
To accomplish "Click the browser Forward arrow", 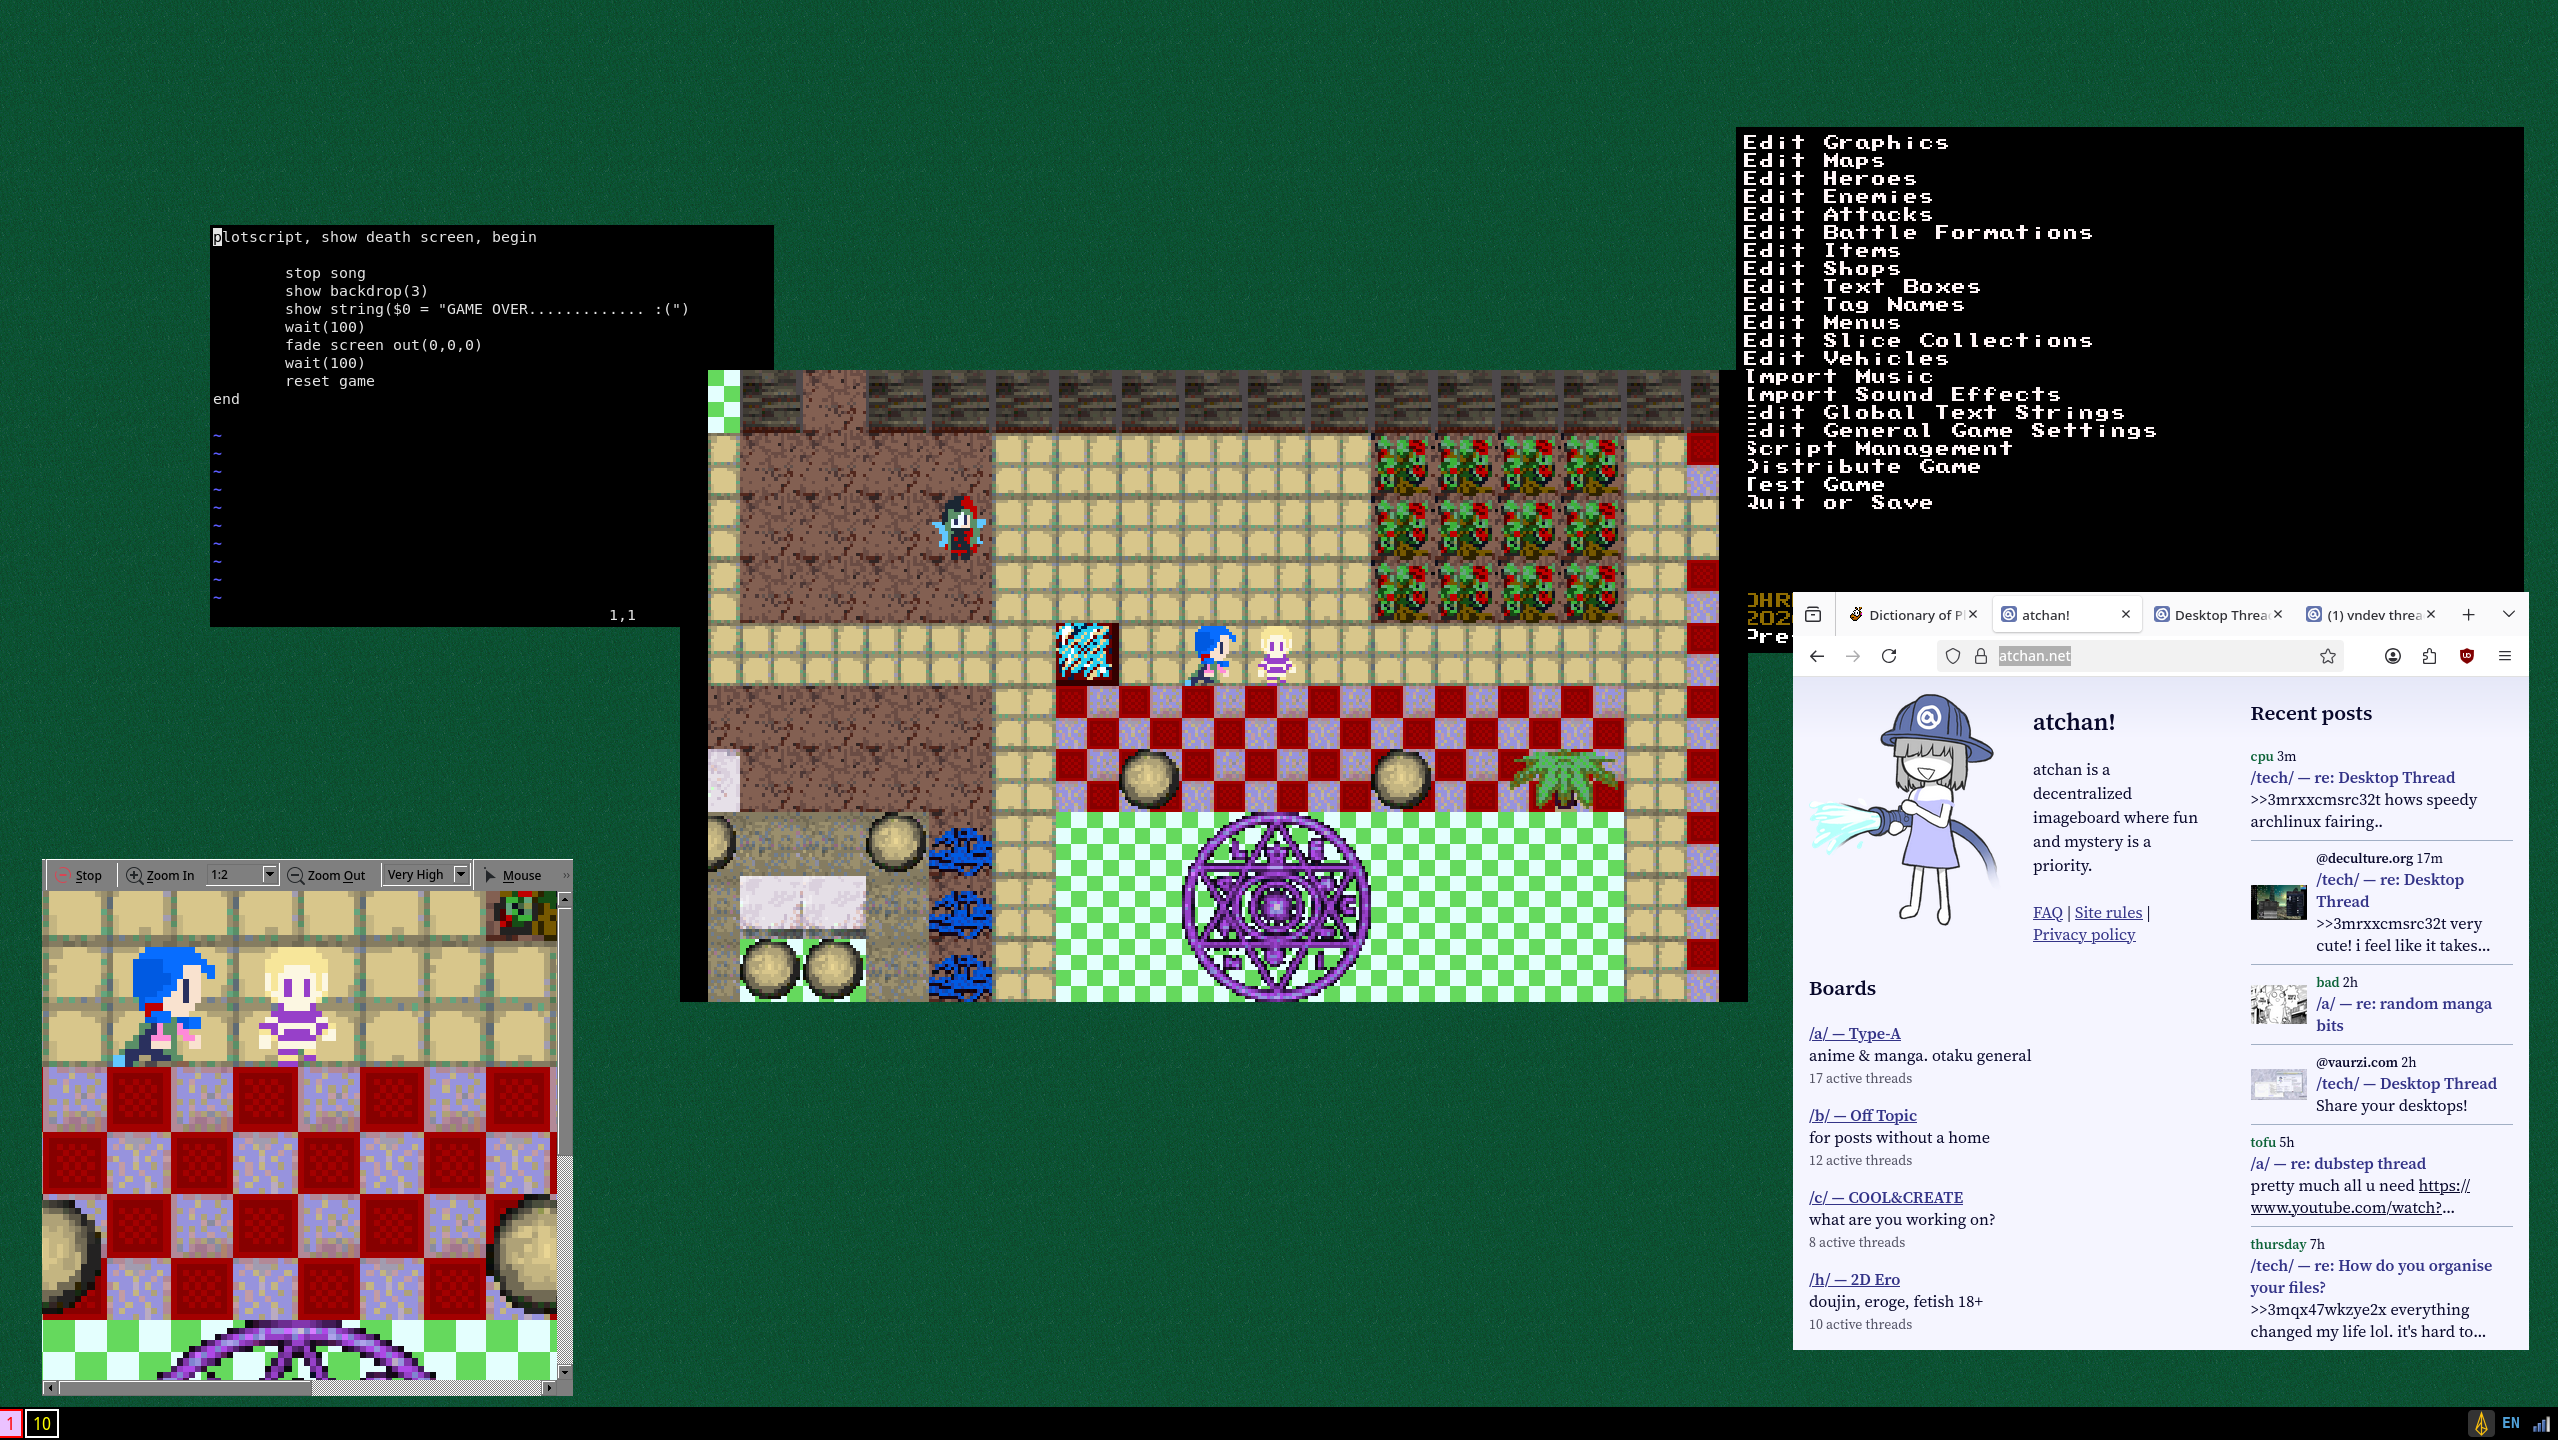I will tap(1853, 656).
